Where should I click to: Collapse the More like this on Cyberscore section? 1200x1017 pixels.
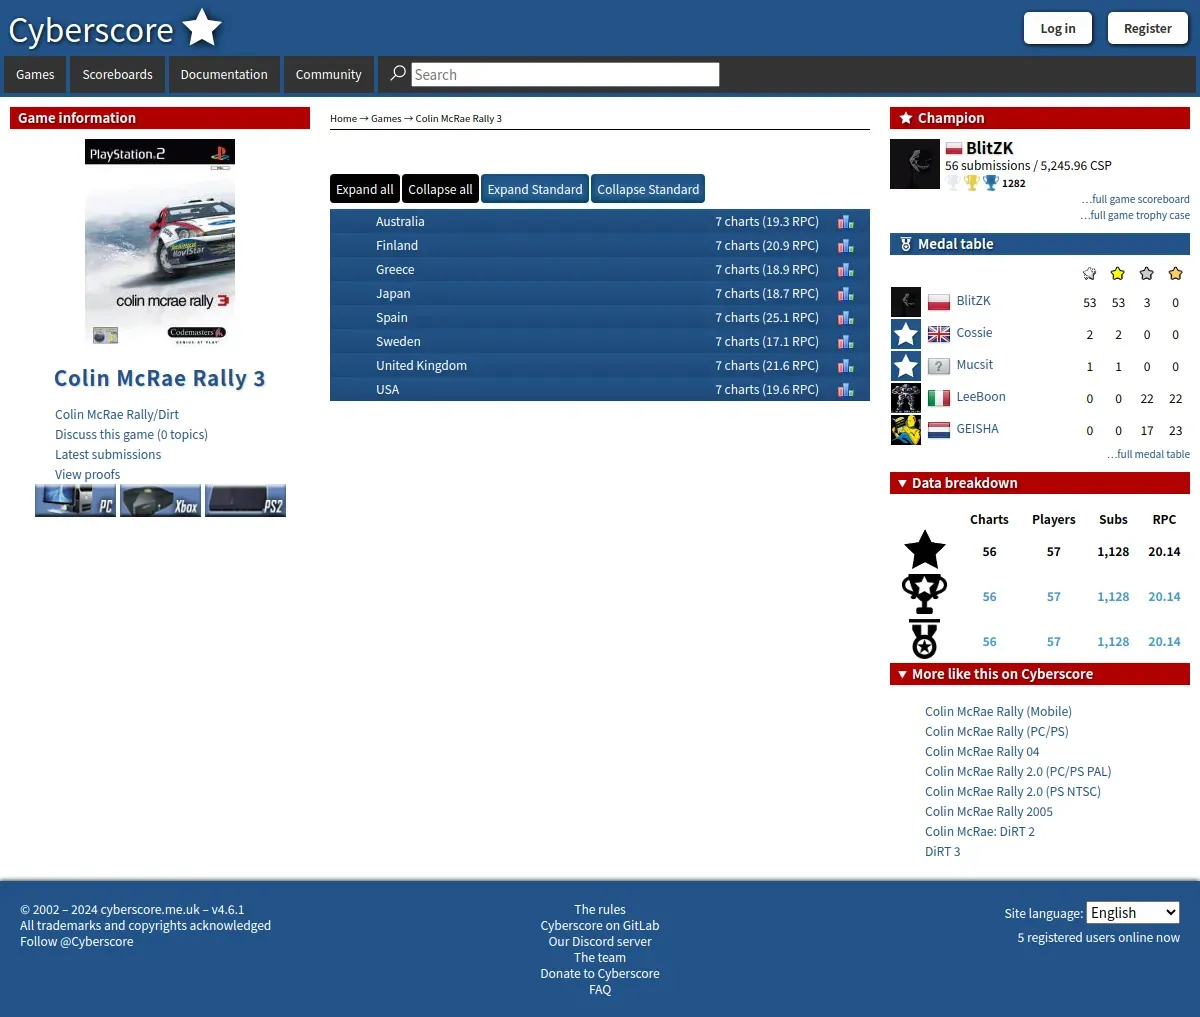[x=1040, y=674]
